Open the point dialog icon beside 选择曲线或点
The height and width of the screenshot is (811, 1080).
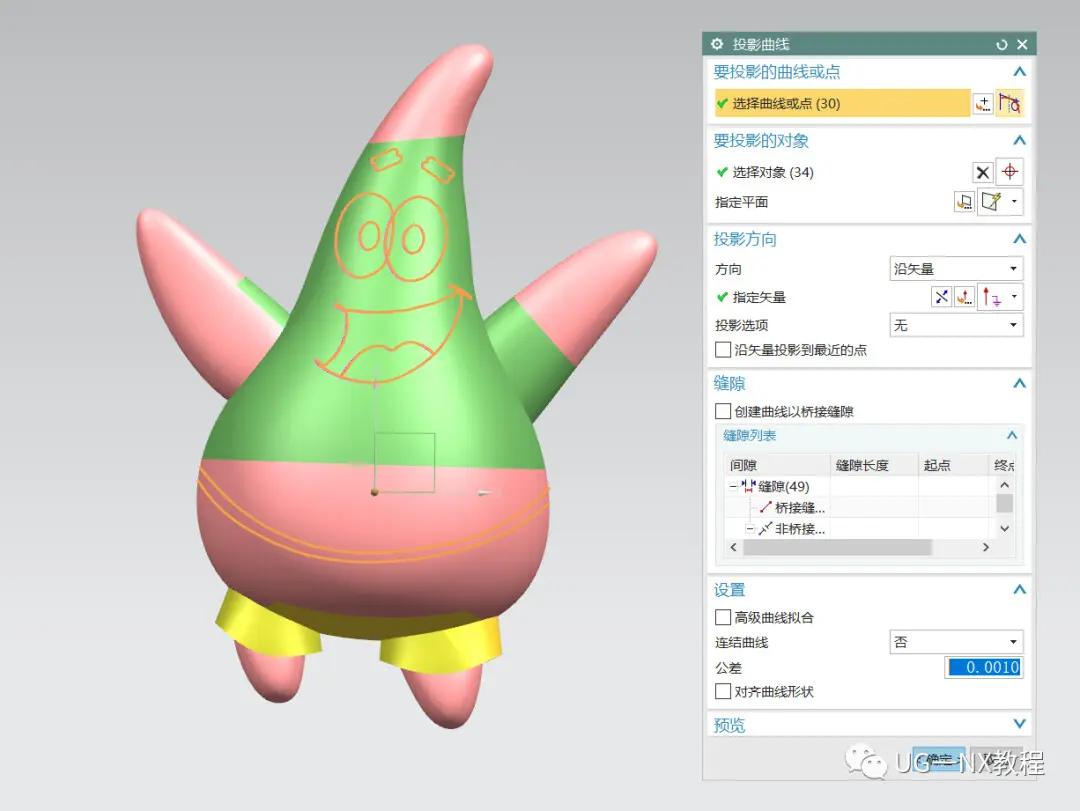pos(983,103)
